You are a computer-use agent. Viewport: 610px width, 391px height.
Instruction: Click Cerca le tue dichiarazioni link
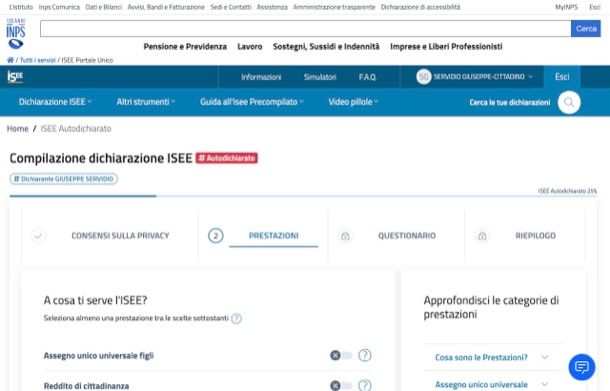[510, 102]
